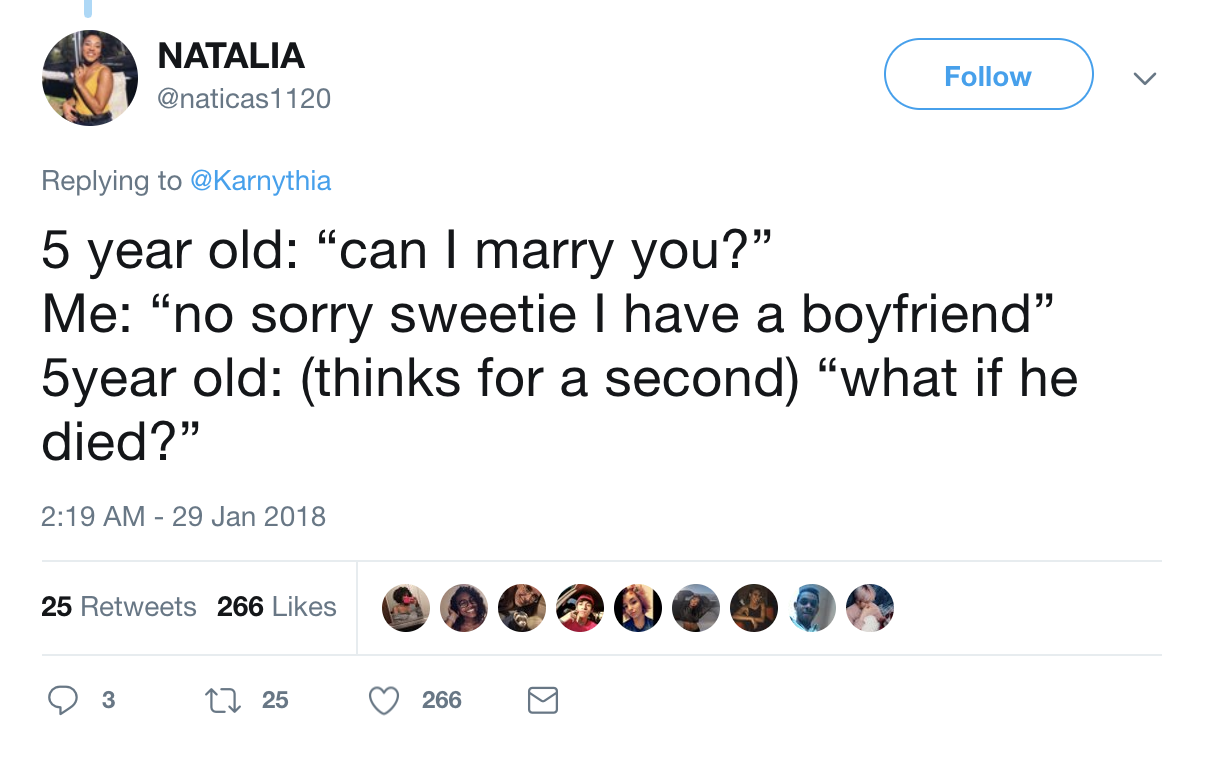Click the Follow button
The image size is (1208, 762).
[988, 75]
